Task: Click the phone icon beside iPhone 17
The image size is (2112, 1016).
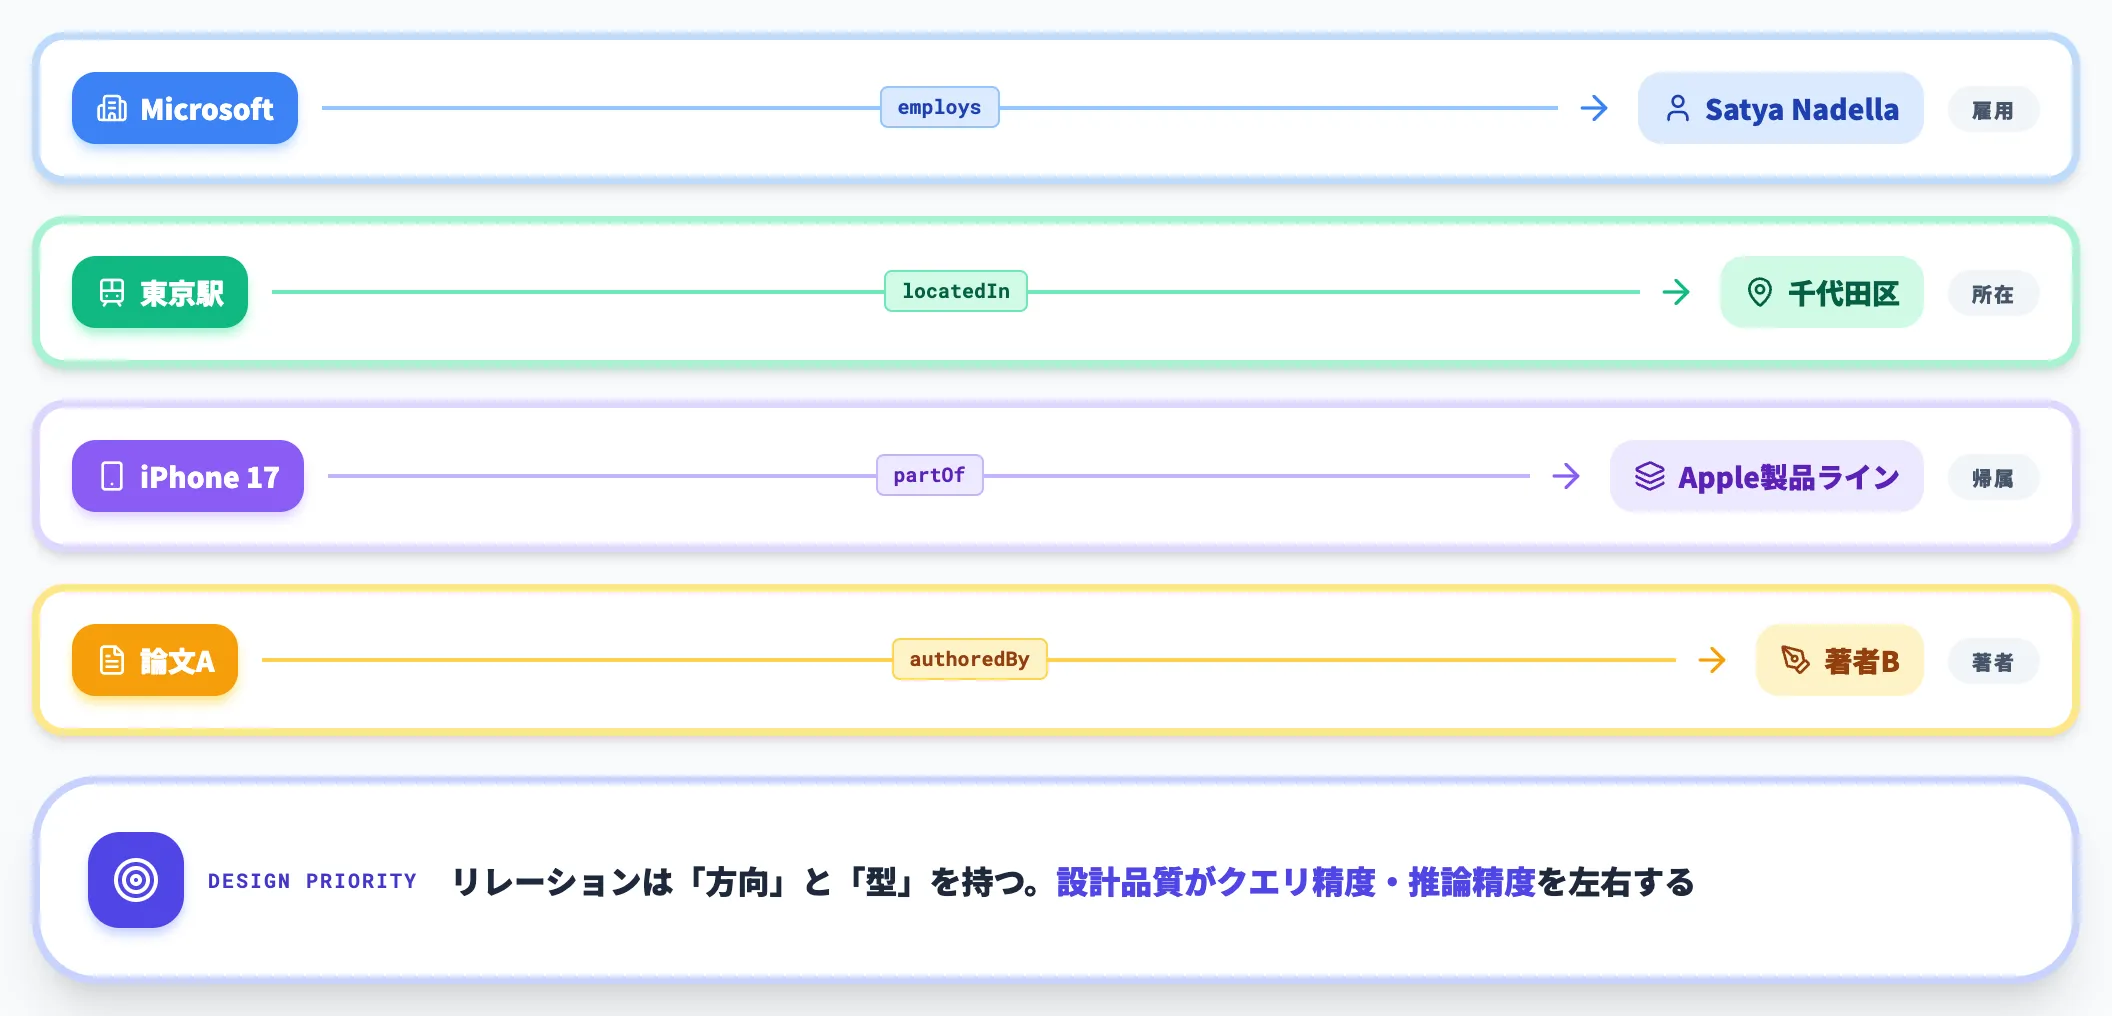Action: [112, 476]
